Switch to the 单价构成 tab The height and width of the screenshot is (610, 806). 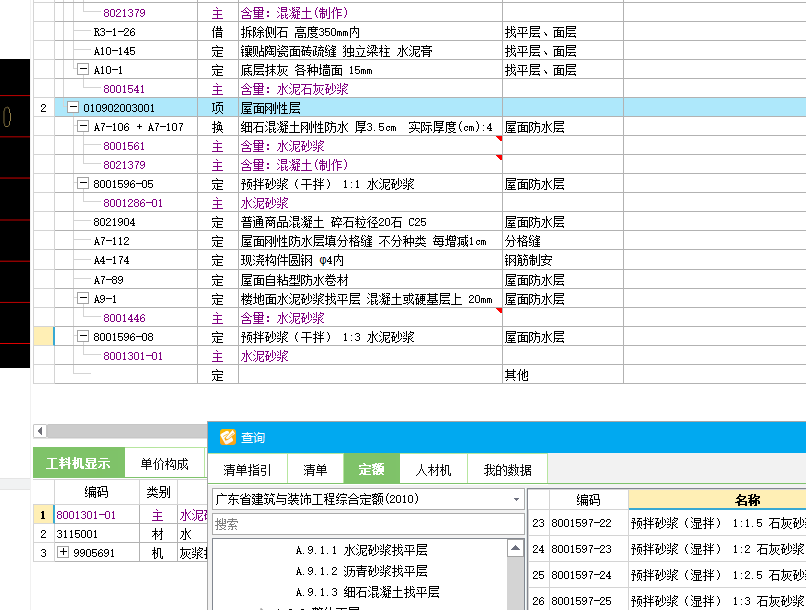tap(164, 464)
